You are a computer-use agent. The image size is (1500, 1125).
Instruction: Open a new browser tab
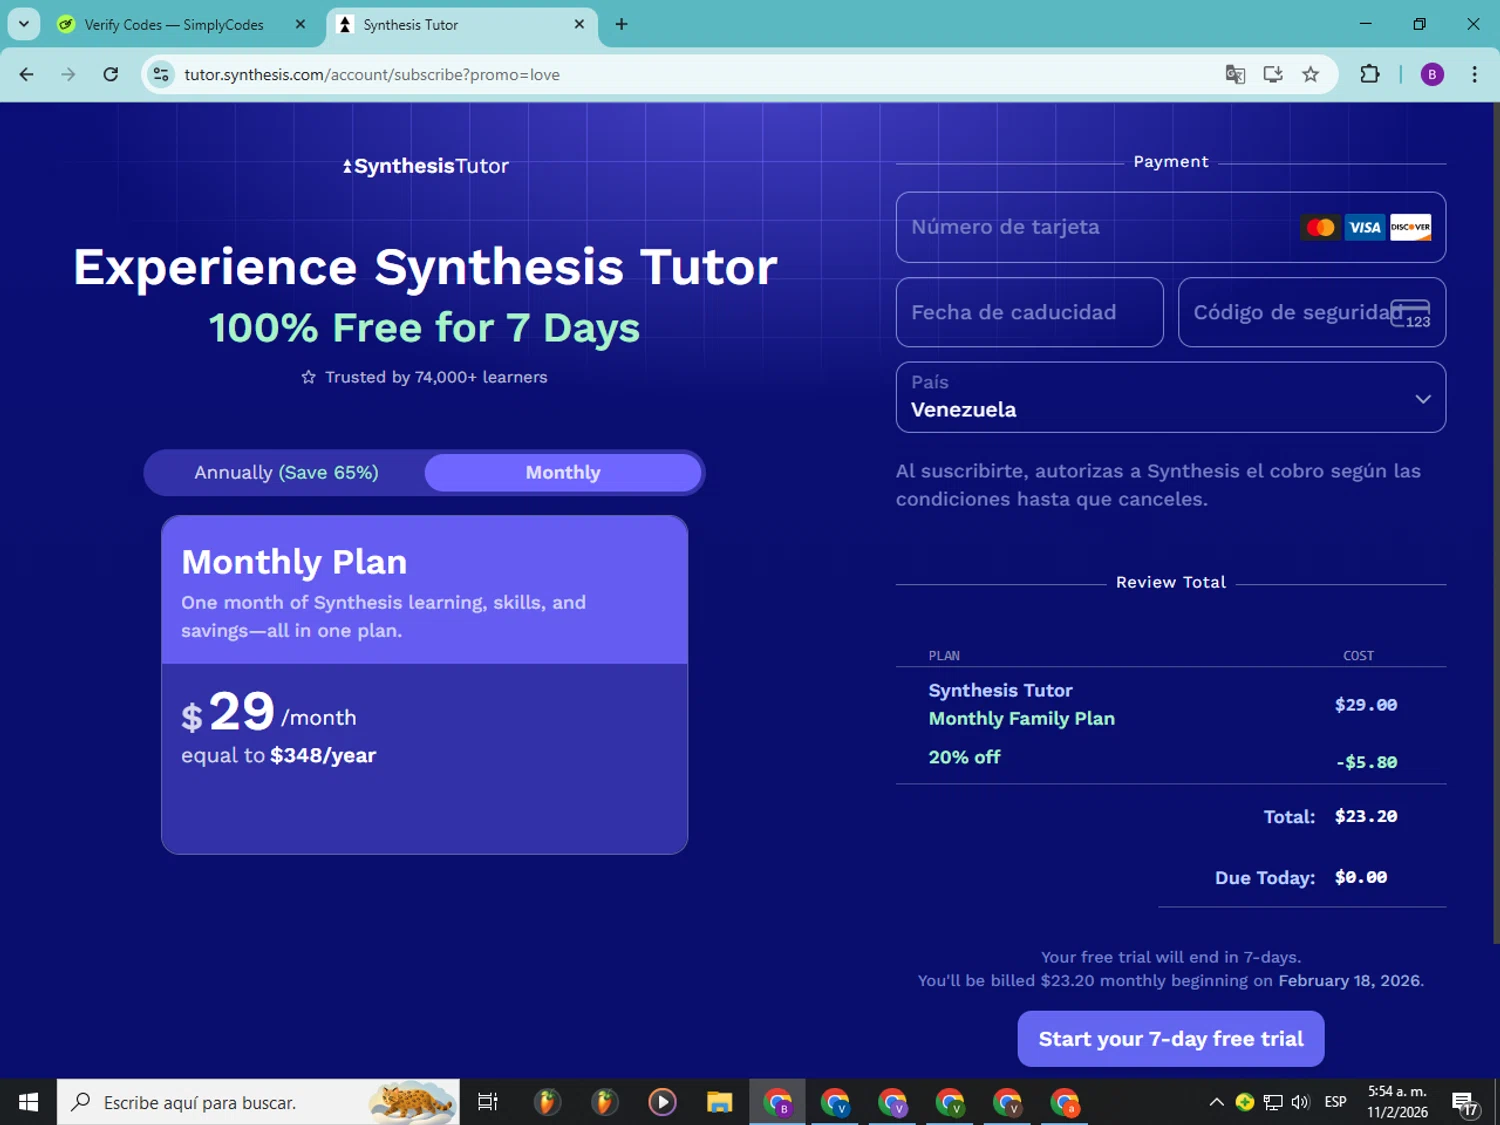(621, 24)
